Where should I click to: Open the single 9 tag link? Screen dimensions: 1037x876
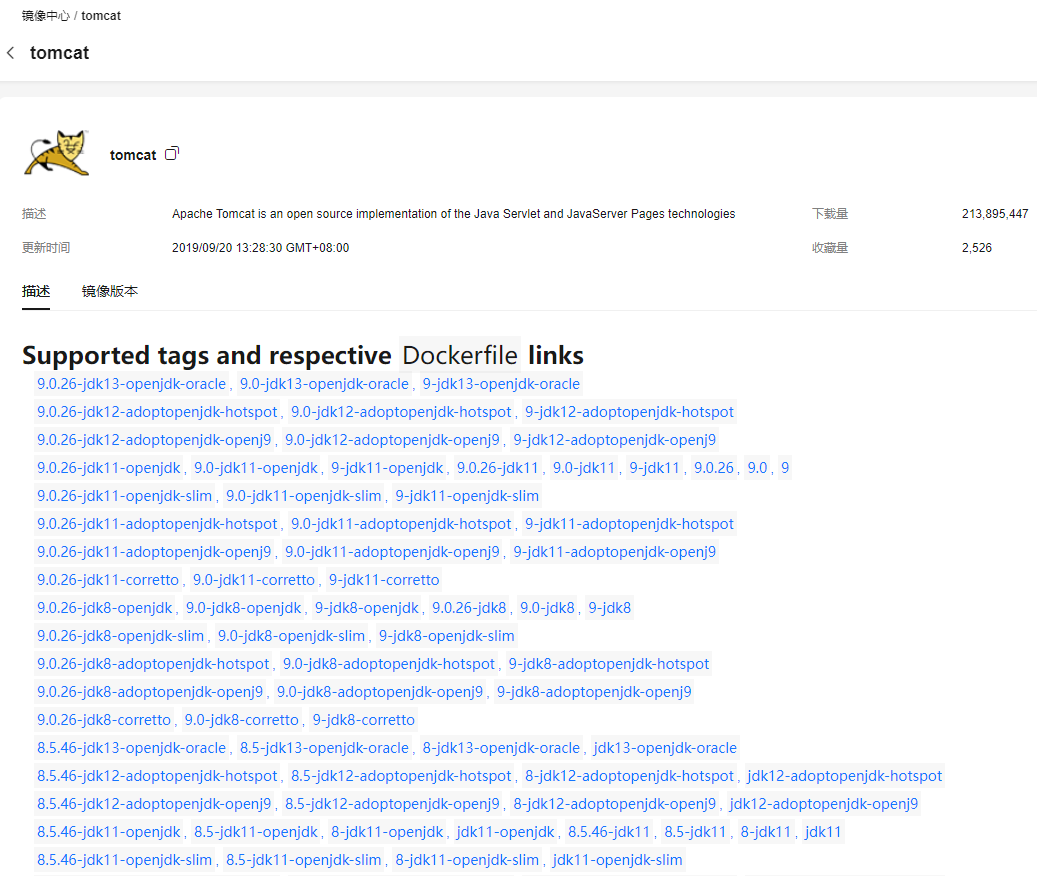pyautogui.click(x=785, y=468)
